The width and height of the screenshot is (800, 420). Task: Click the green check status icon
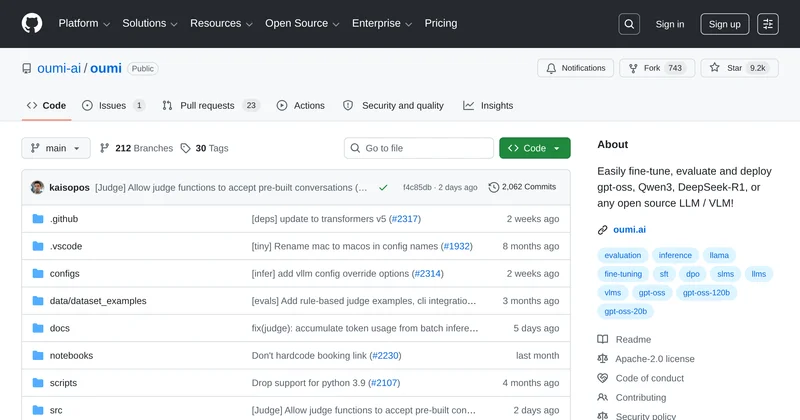point(381,187)
